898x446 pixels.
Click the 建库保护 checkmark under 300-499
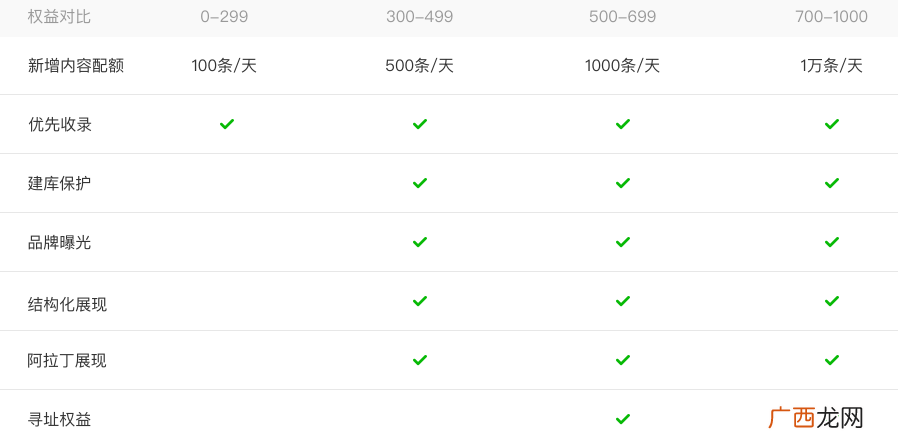(x=420, y=183)
